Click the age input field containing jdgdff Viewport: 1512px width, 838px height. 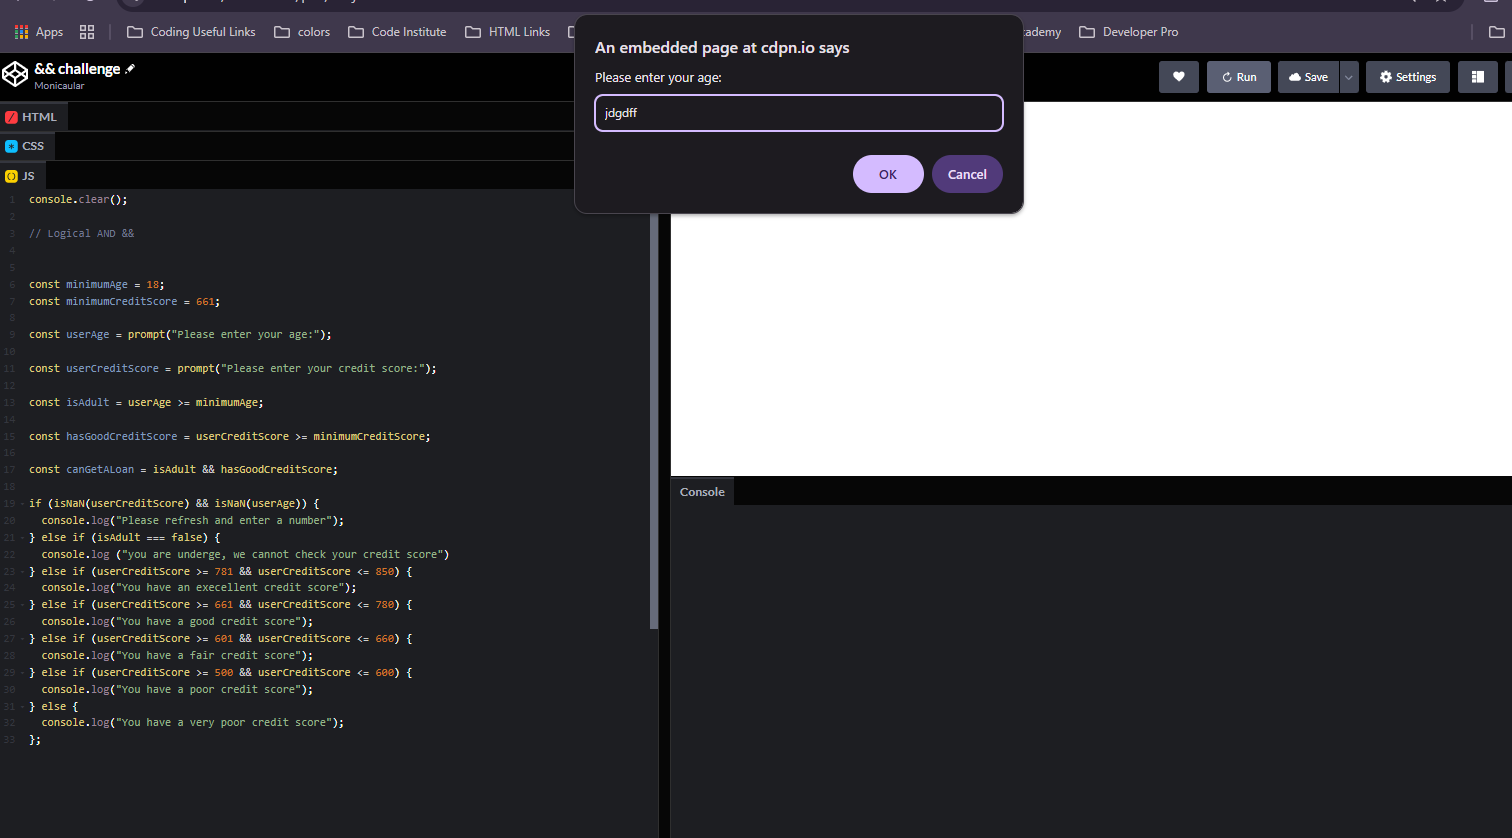pyautogui.click(x=798, y=113)
